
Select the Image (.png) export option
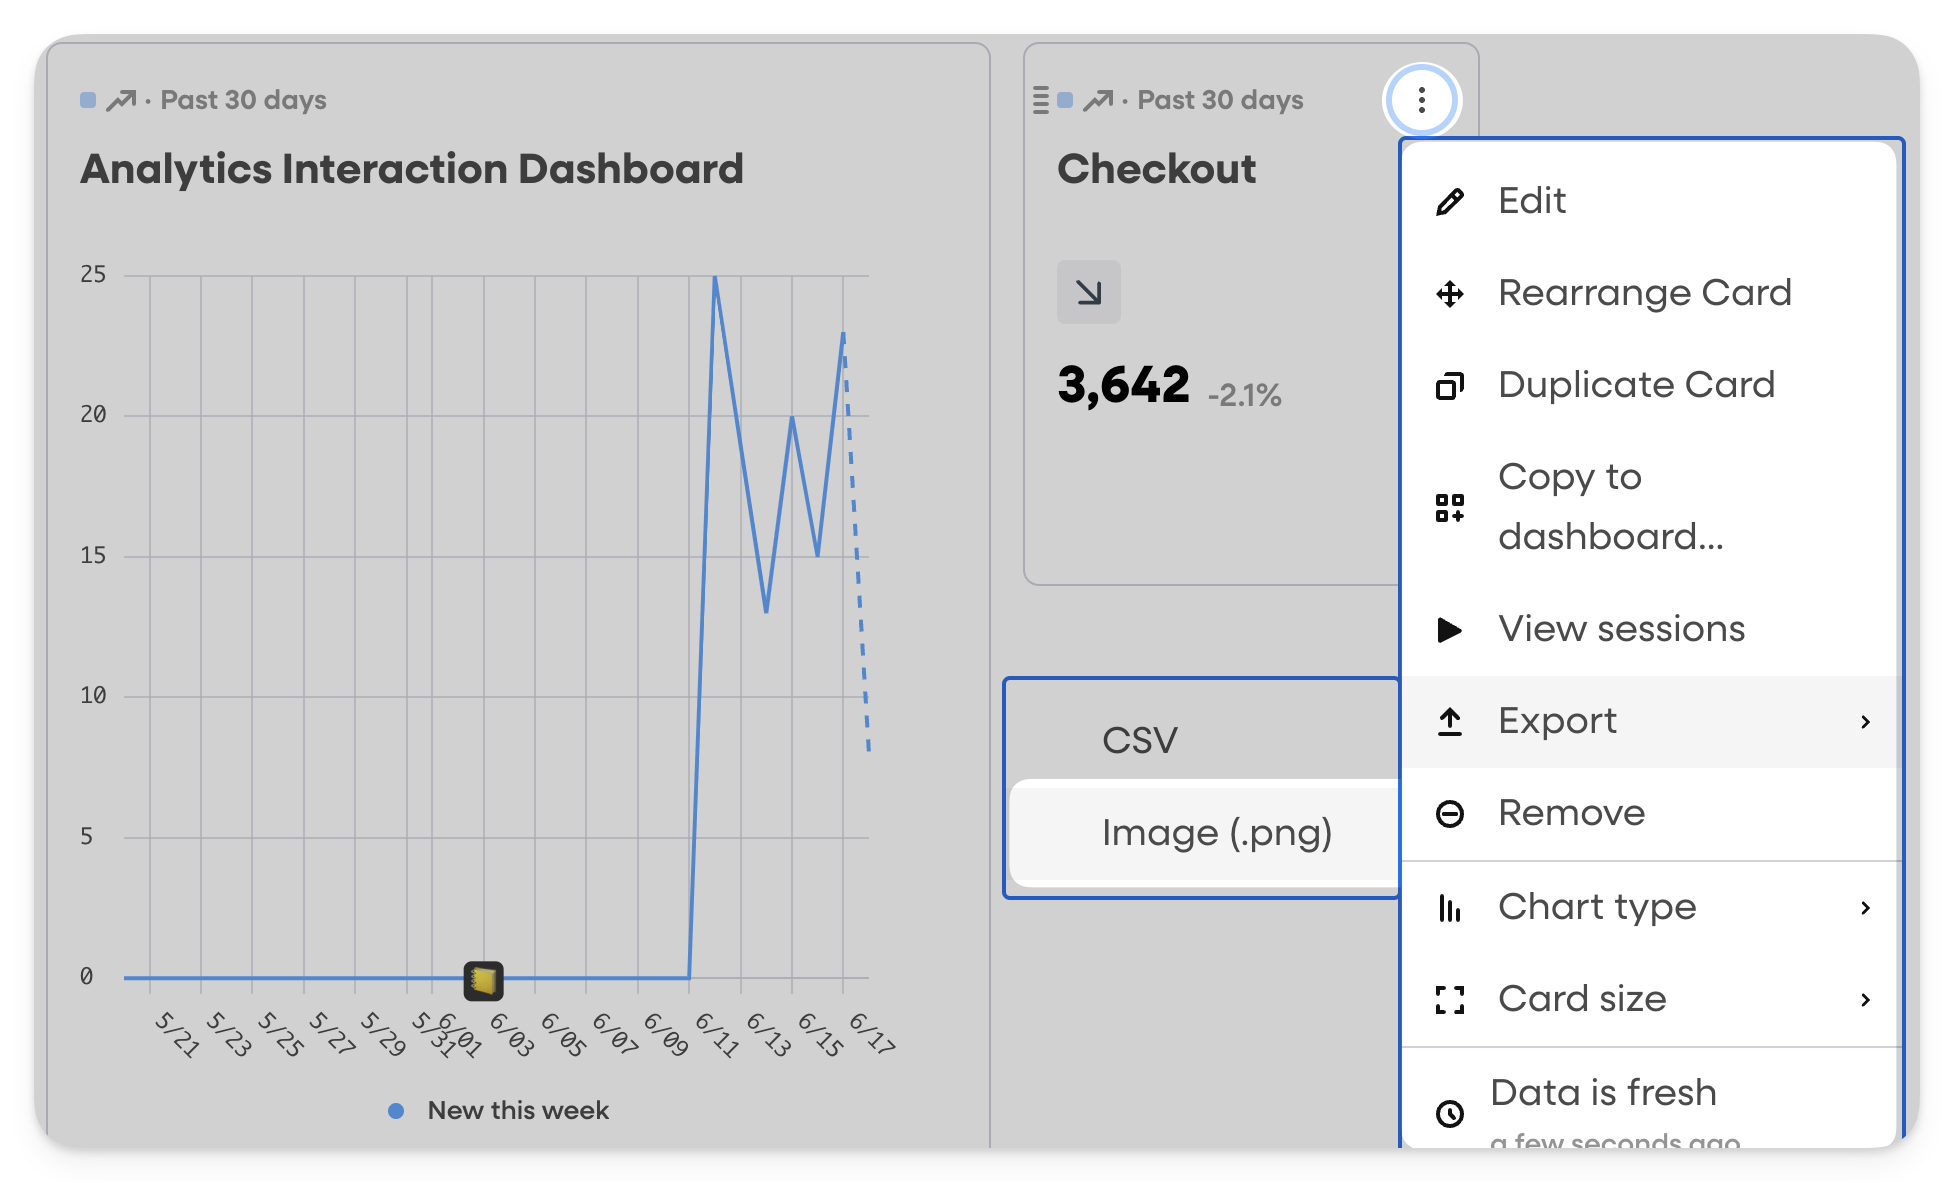coord(1217,832)
